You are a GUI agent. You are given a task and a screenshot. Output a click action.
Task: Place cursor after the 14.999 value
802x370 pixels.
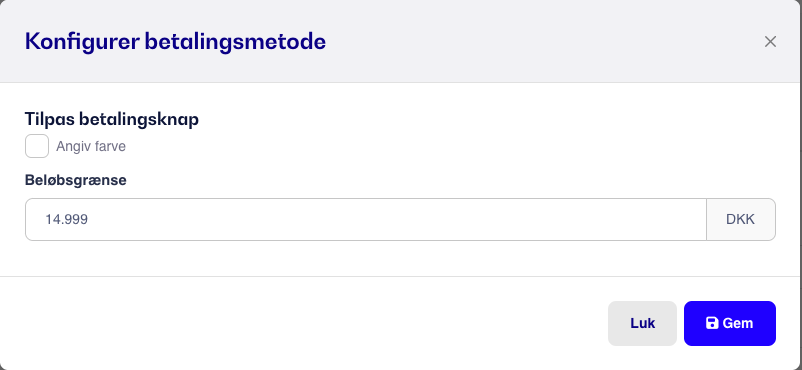pos(89,220)
